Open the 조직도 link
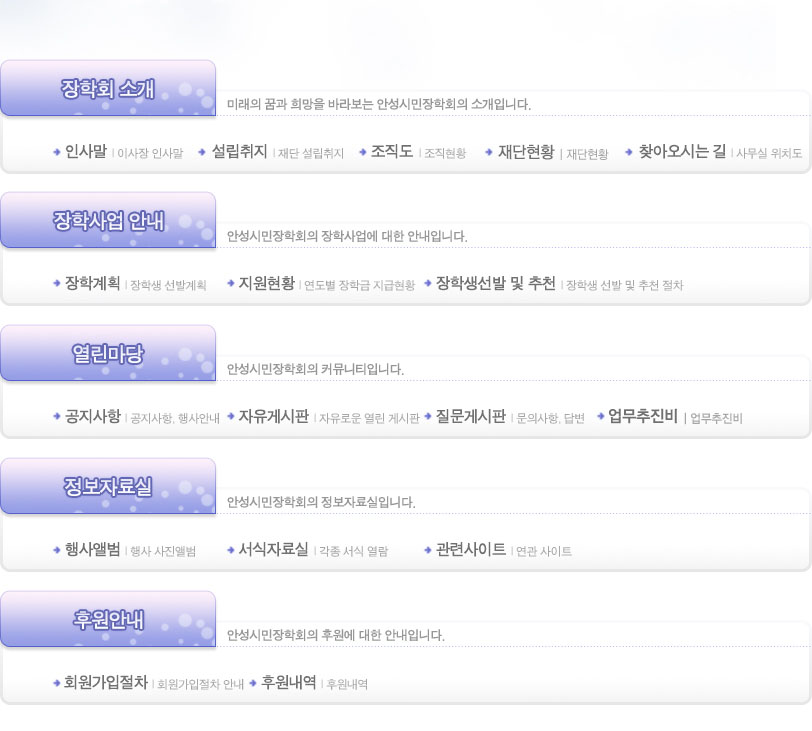812x731 pixels. click(x=392, y=152)
